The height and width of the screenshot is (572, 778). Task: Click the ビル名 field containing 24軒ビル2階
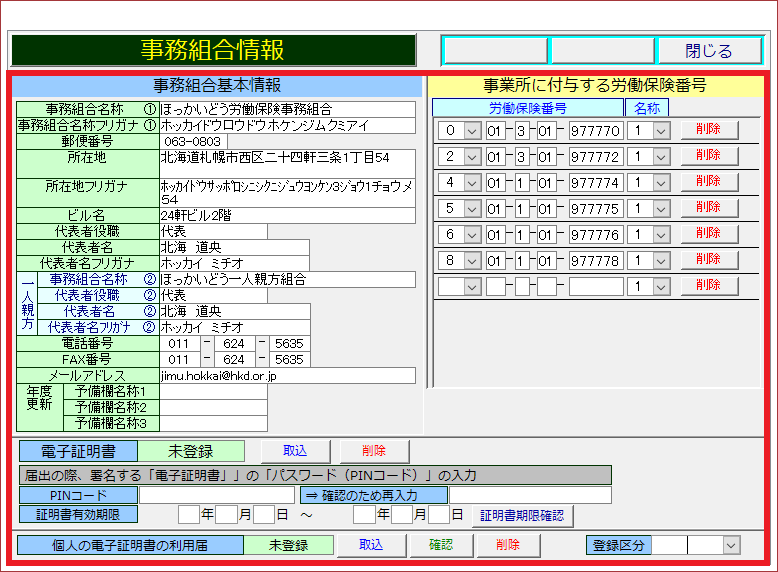click(x=286, y=215)
